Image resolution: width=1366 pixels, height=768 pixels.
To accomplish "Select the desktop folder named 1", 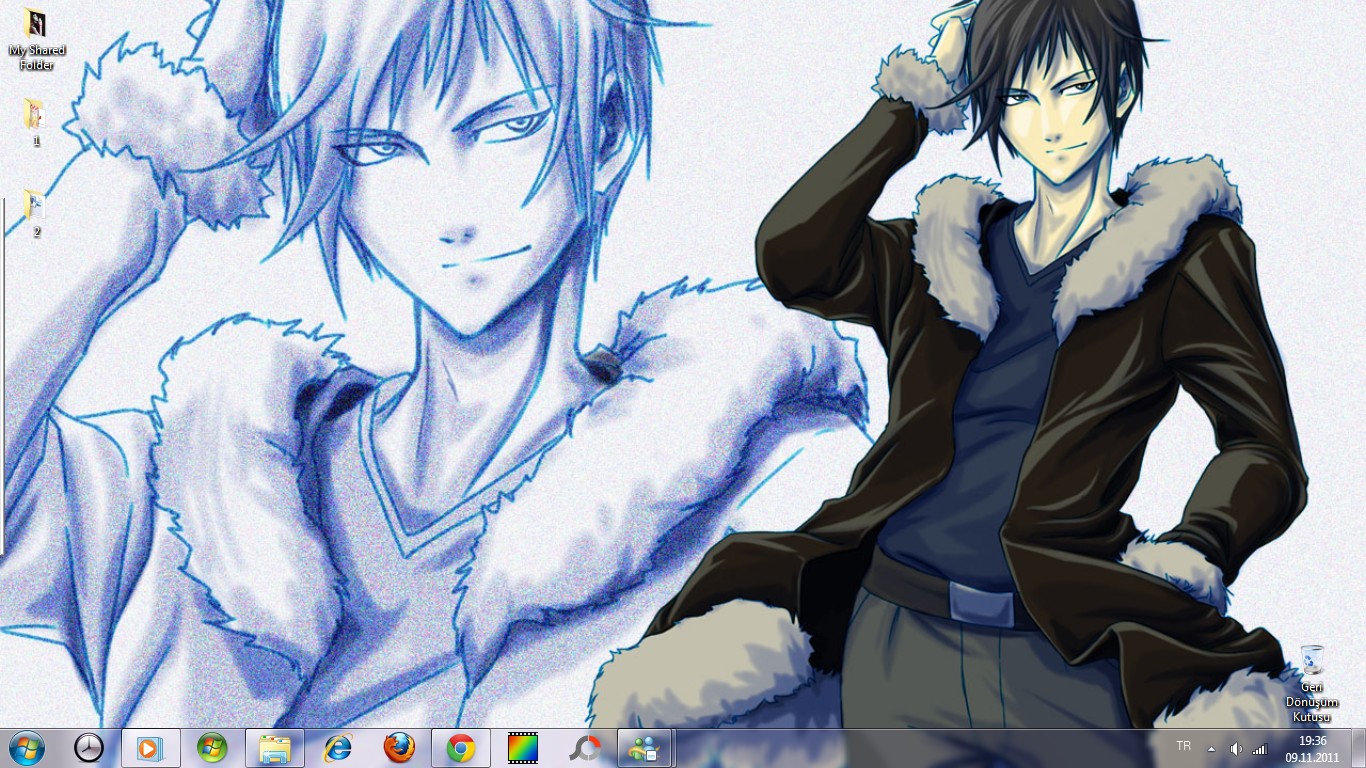I will (x=36, y=122).
